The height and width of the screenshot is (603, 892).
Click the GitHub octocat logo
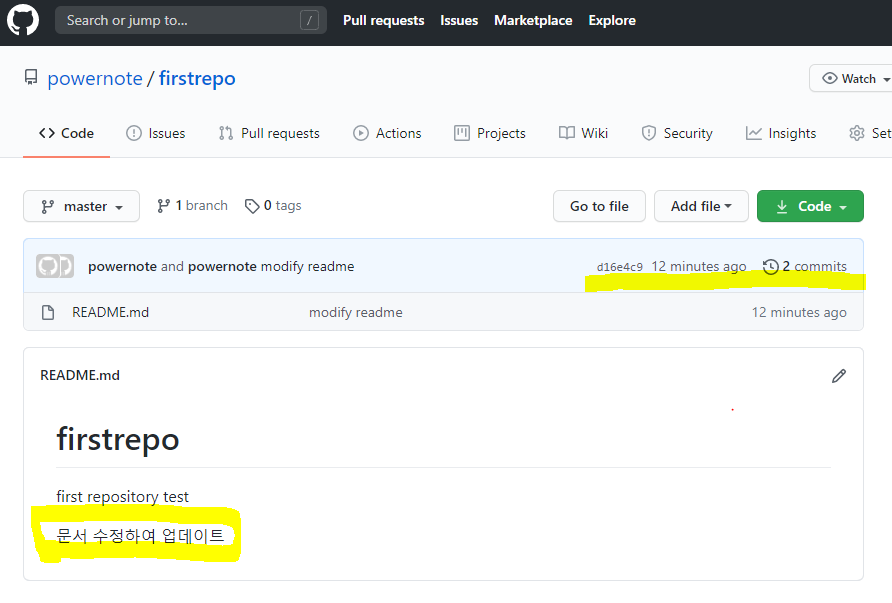point(23,20)
